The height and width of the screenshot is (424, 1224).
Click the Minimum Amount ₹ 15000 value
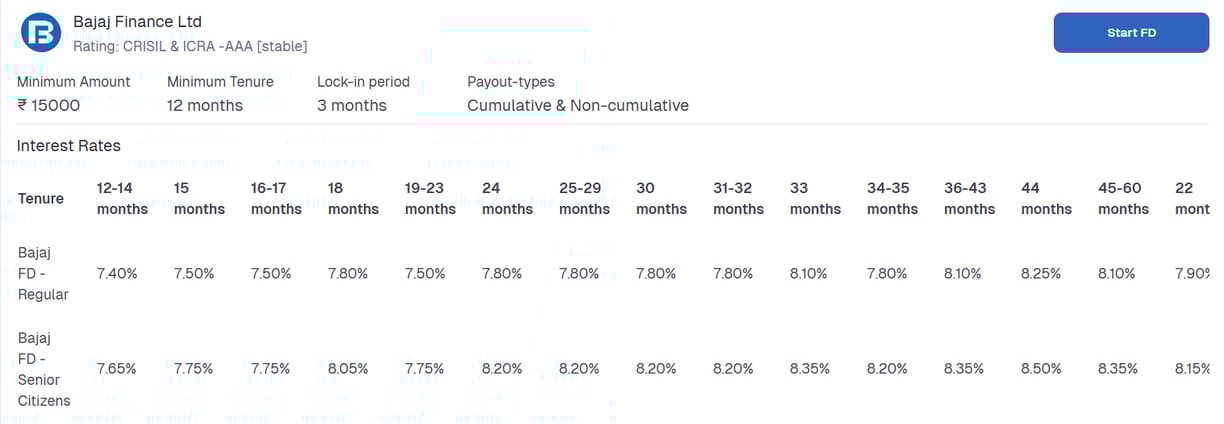[x=49, y=105]
